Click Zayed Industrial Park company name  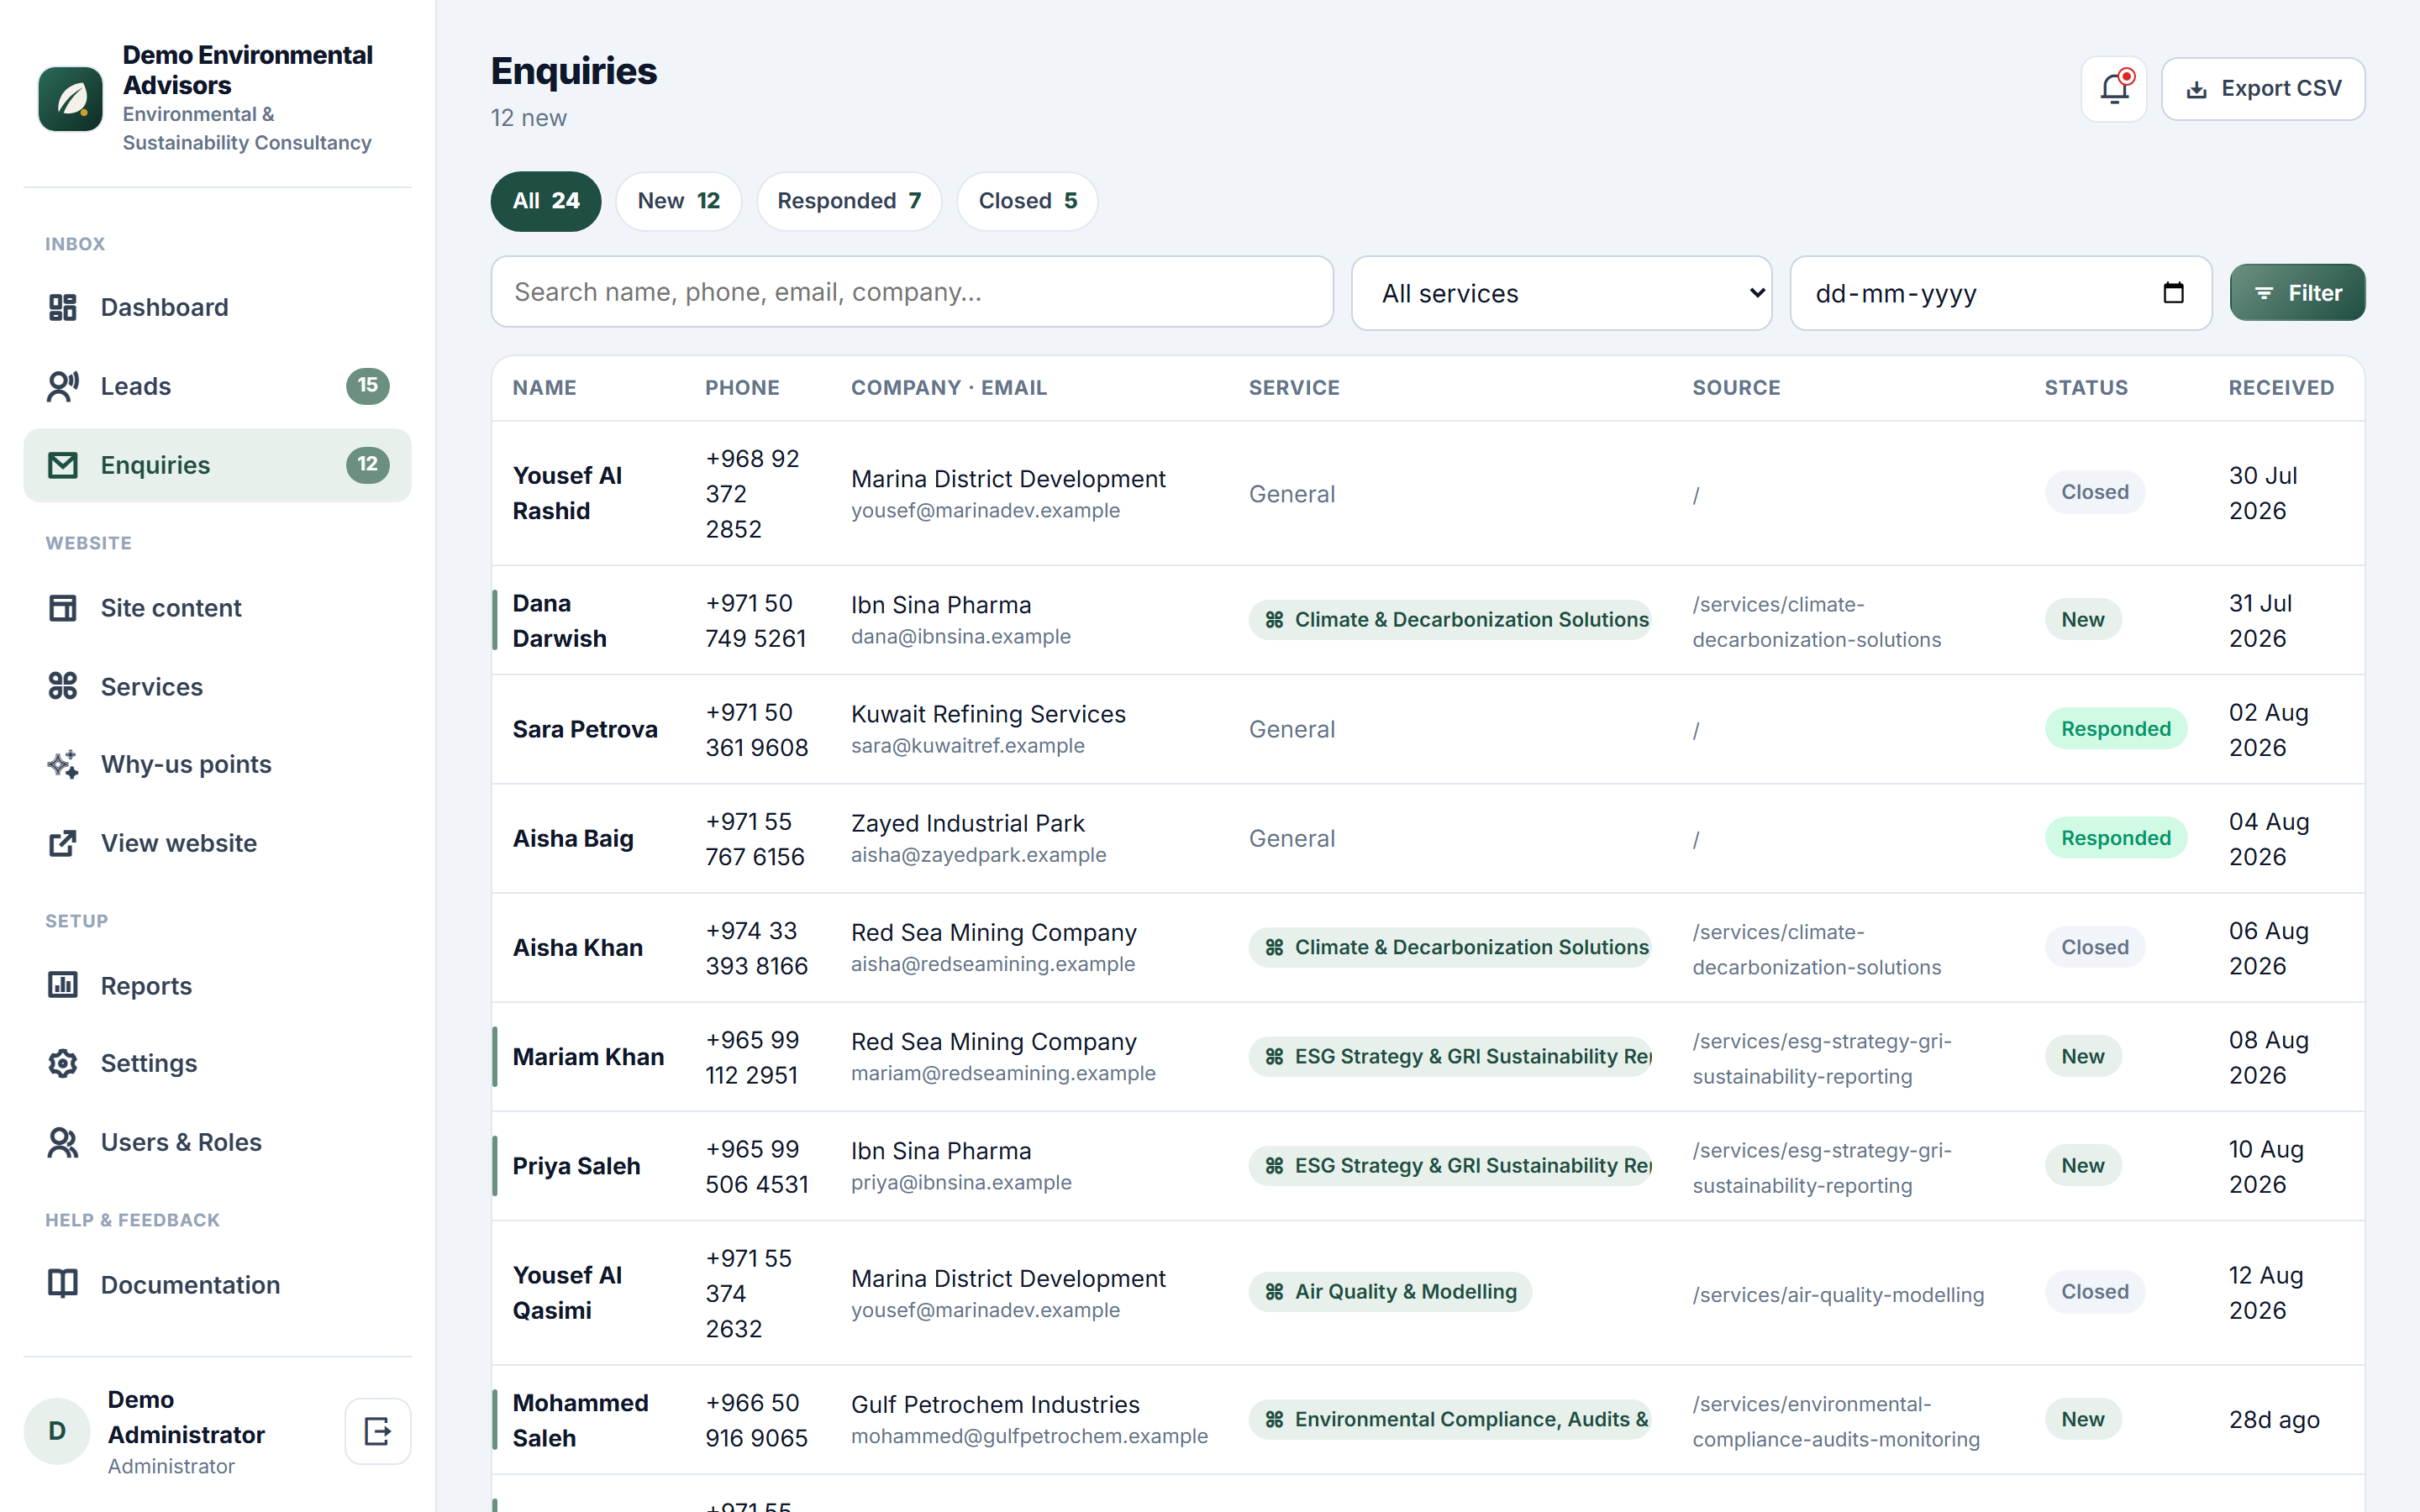(967, 823)
